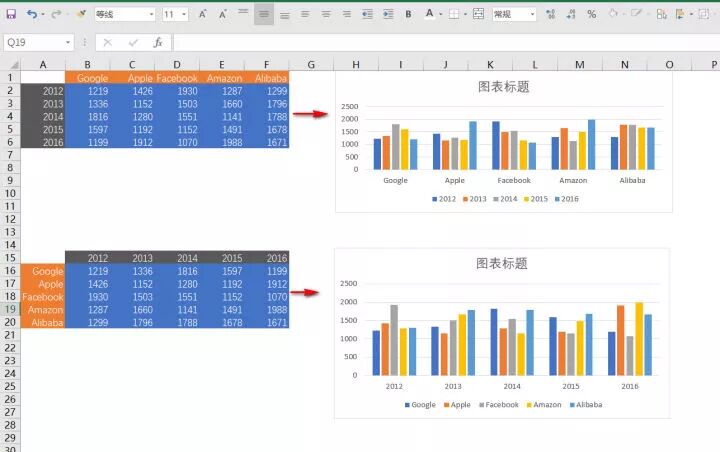Select cell F19 containing 1988
720x452 pixels.
point(267,309)
